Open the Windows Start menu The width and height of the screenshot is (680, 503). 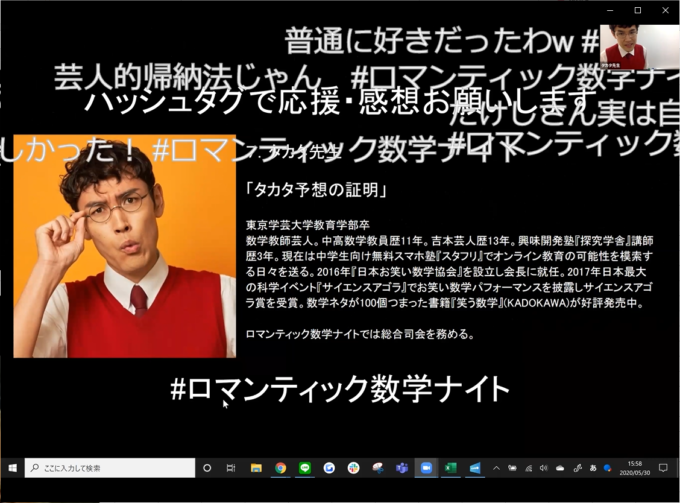pyautogui.click(x=12, y=468)
